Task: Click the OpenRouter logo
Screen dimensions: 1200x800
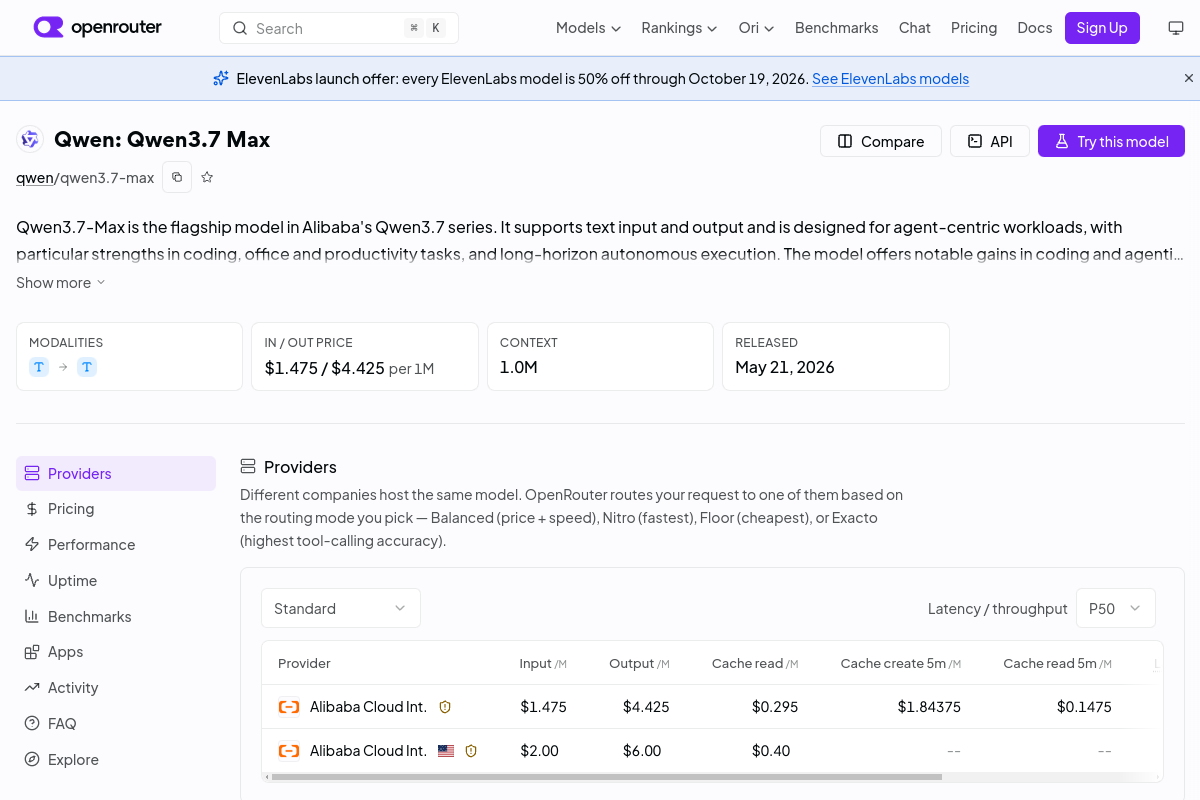Action: tap(98, 28)
